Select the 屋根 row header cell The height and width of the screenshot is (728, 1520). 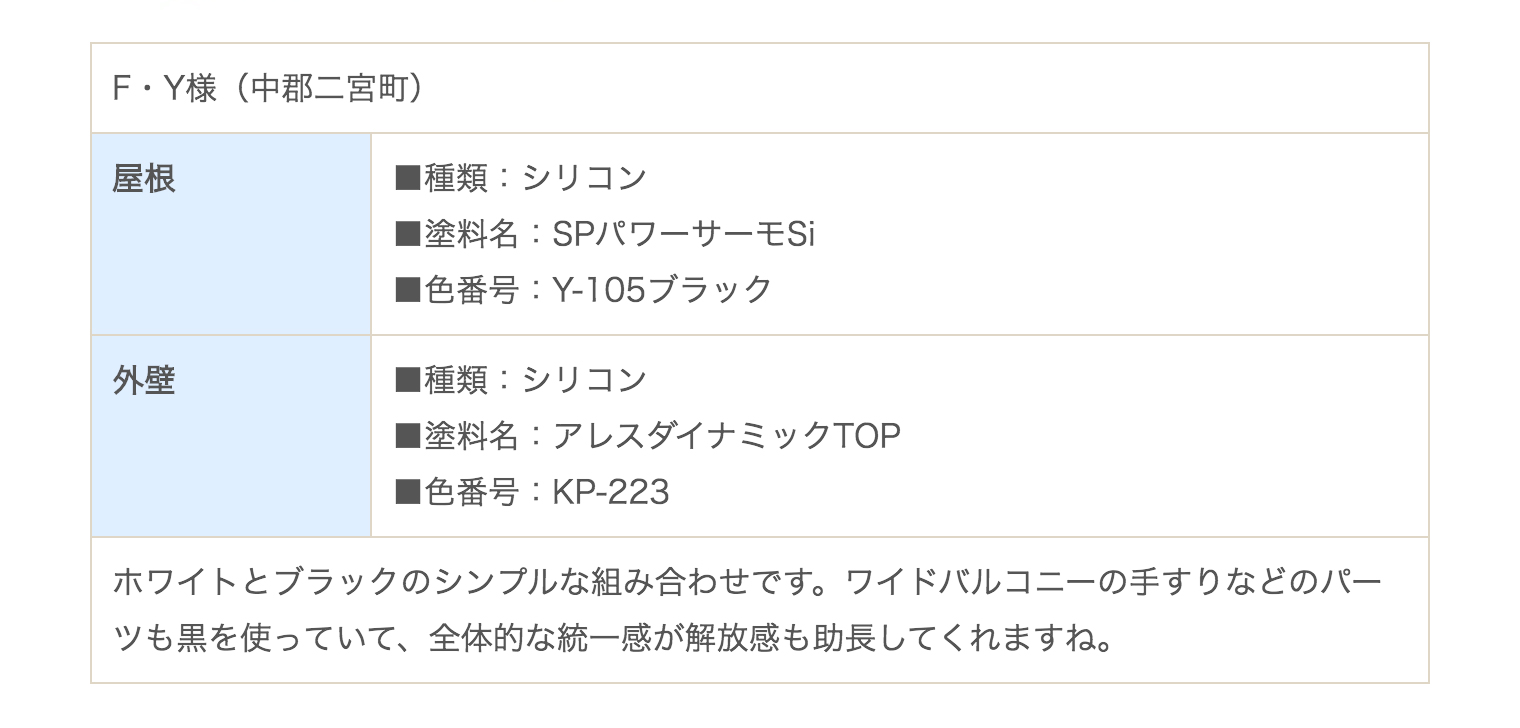[x=231, y=234]
